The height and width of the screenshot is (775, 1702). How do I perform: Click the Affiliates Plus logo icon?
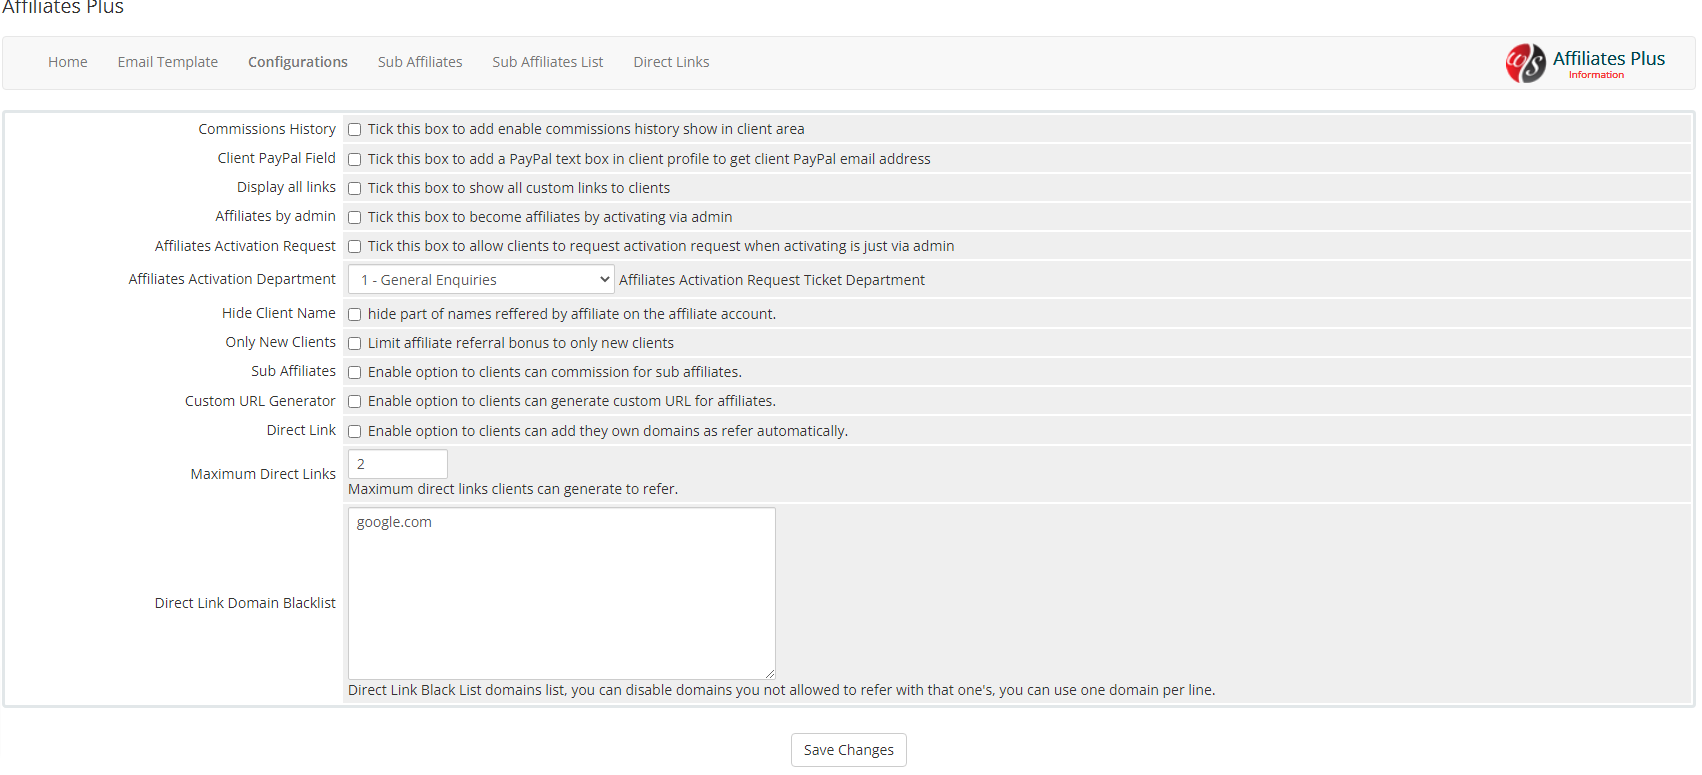(x=1525, y=63)
